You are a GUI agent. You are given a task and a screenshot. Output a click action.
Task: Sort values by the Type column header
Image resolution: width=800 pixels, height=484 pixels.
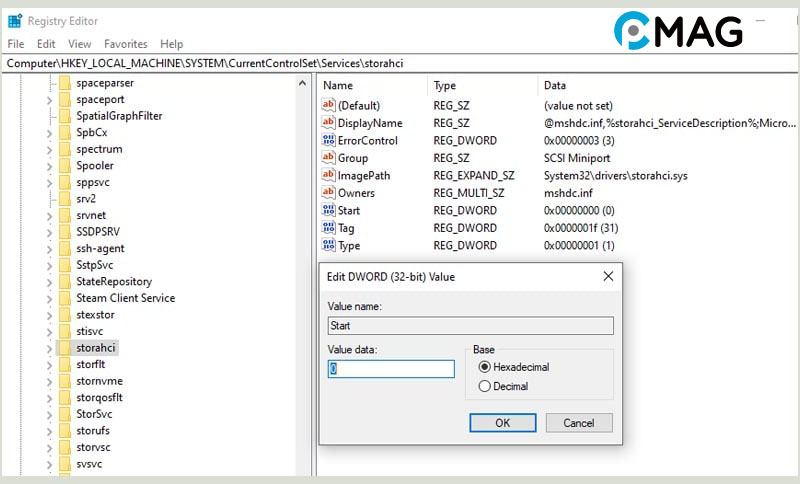pyautogui.click(x=445, y=86)
